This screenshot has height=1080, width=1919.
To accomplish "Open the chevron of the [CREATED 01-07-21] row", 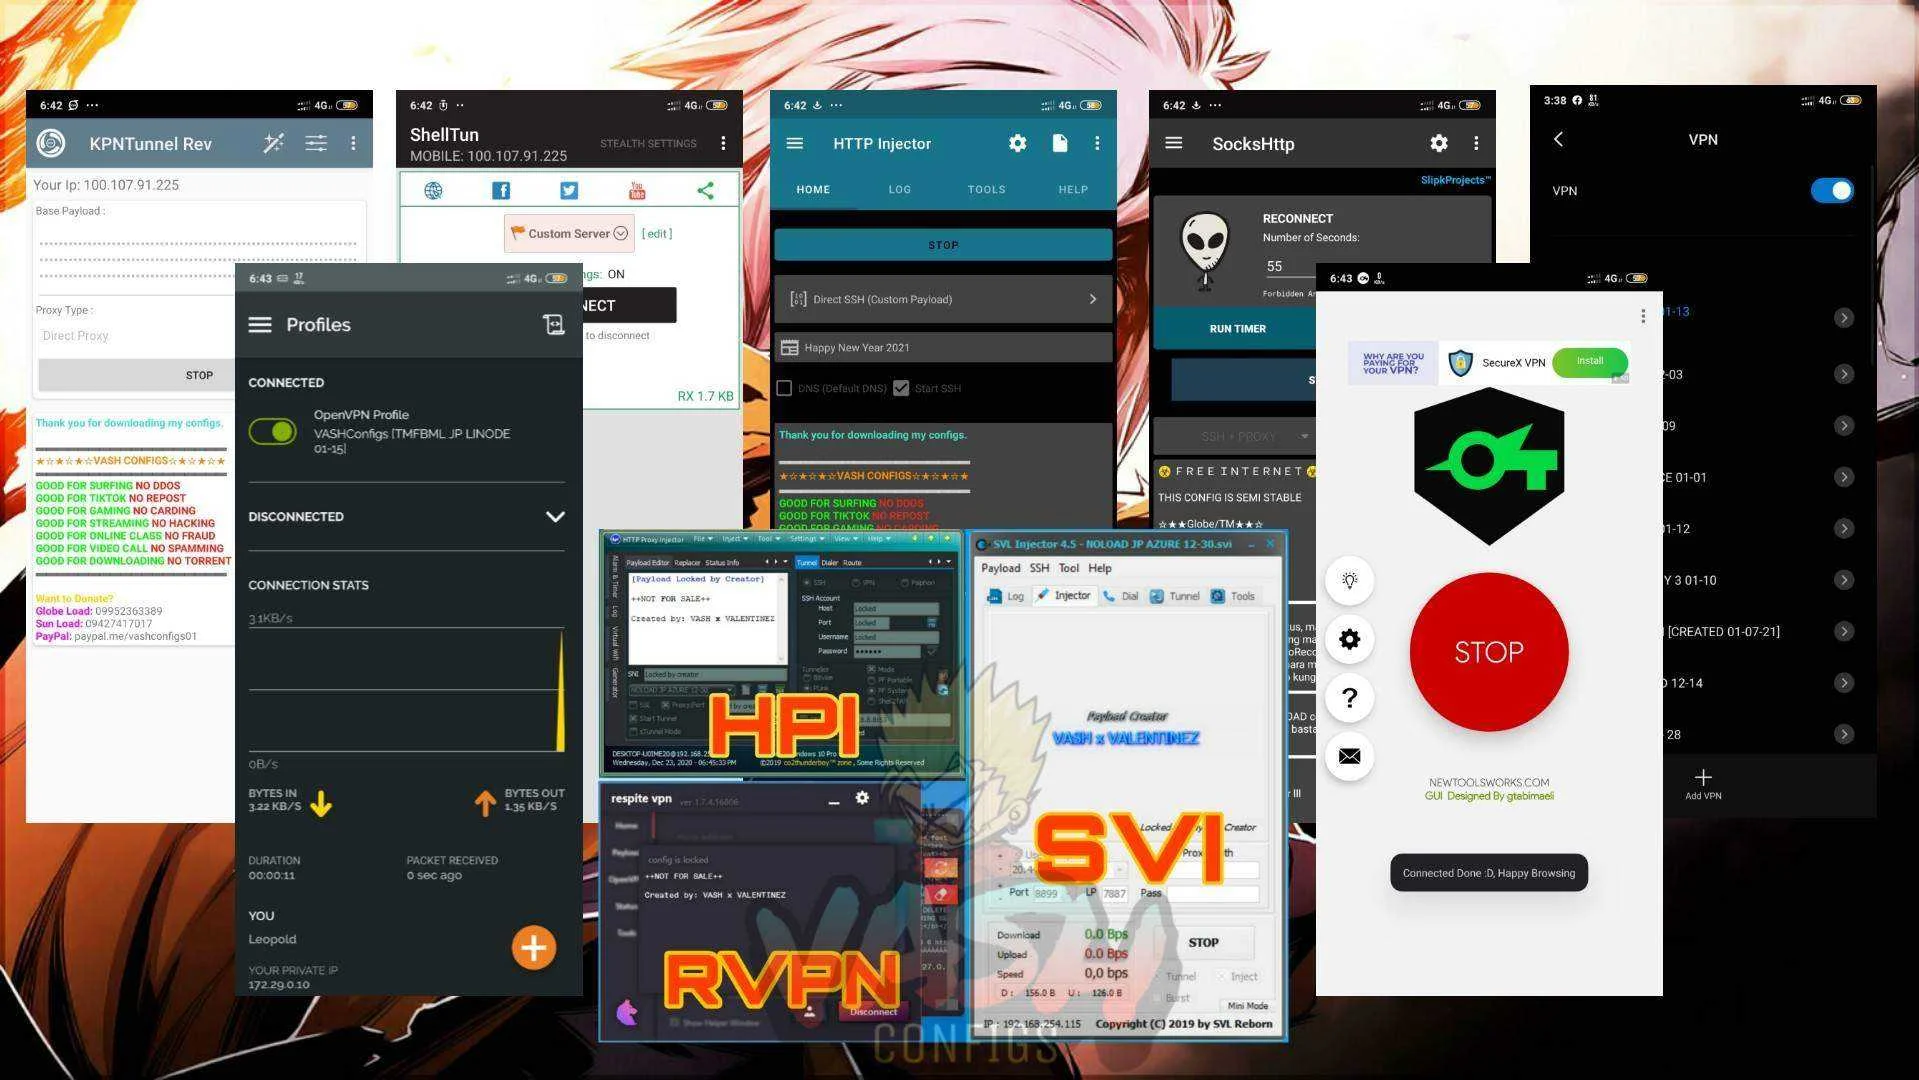I will click(x=1844, y=631).
